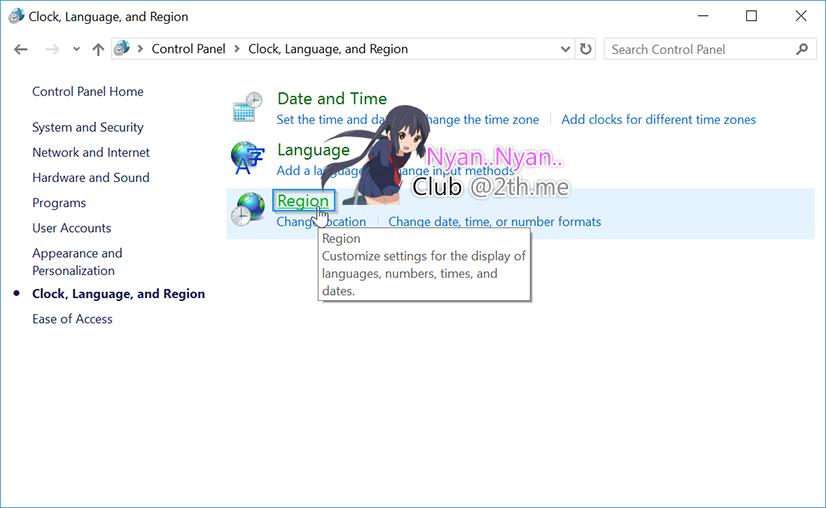This screenshot has width=826, height=508.
Task: Open Appearance and Personalization category
Action: click(x=77, y=262)
